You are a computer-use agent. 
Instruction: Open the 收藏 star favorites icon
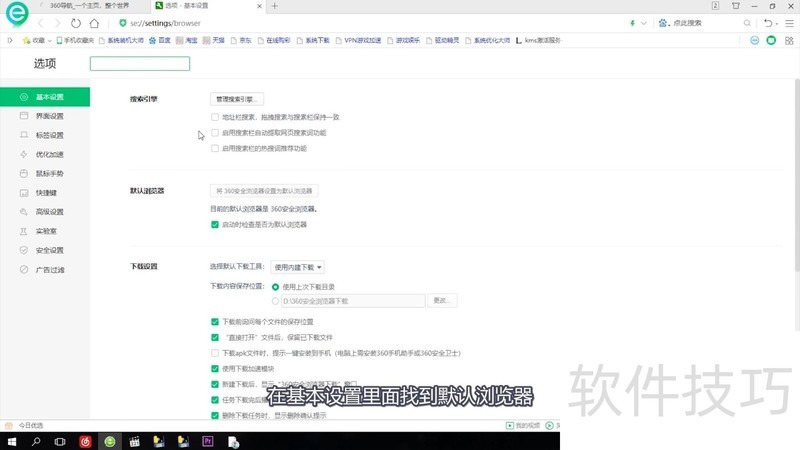coord(27,40)
